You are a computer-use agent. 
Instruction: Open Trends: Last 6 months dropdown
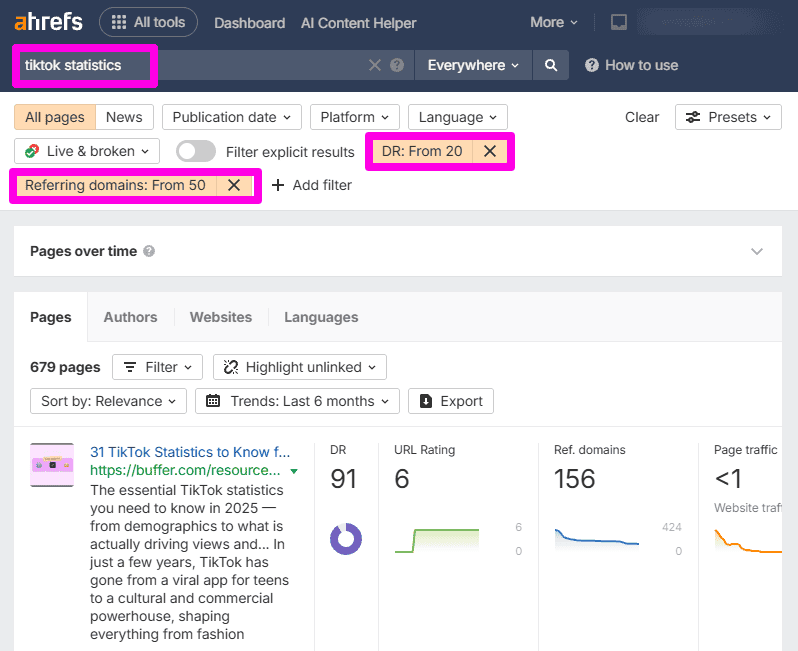[297, 401]
